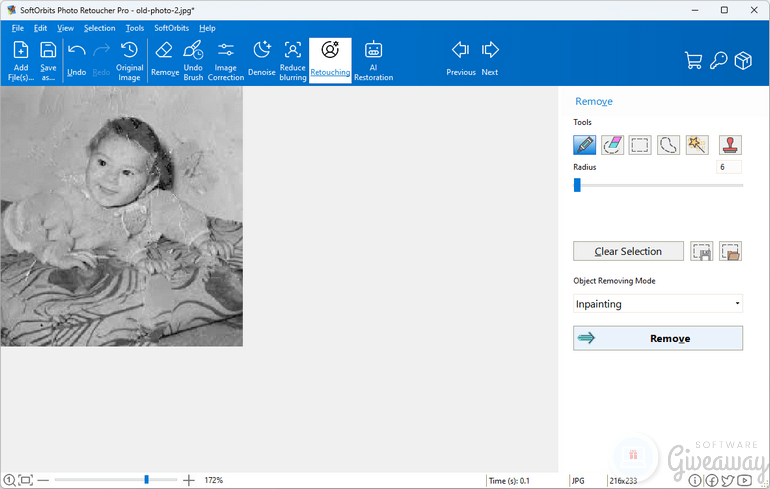Click the Radius slider track
Screen dimensions: 770x489
(660, 185)
